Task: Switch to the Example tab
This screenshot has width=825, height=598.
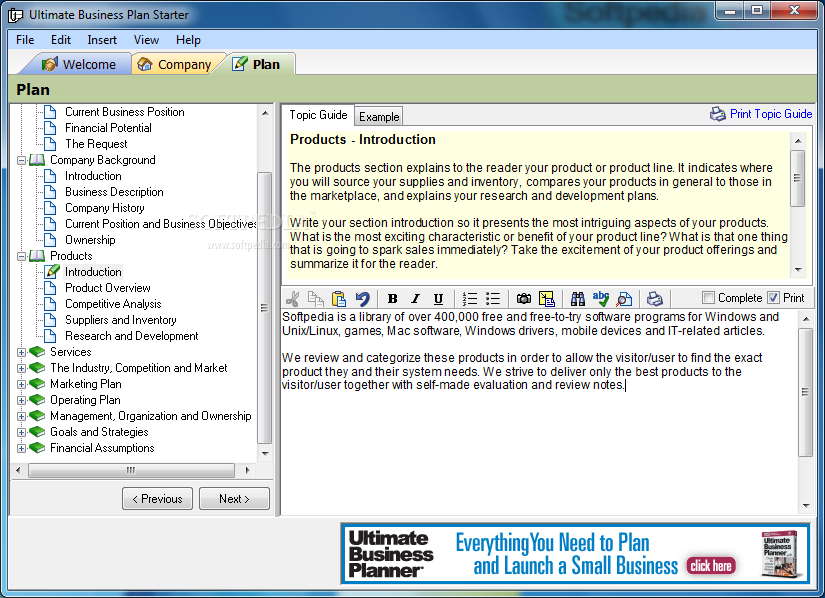Action: click(x=379, y=117)
